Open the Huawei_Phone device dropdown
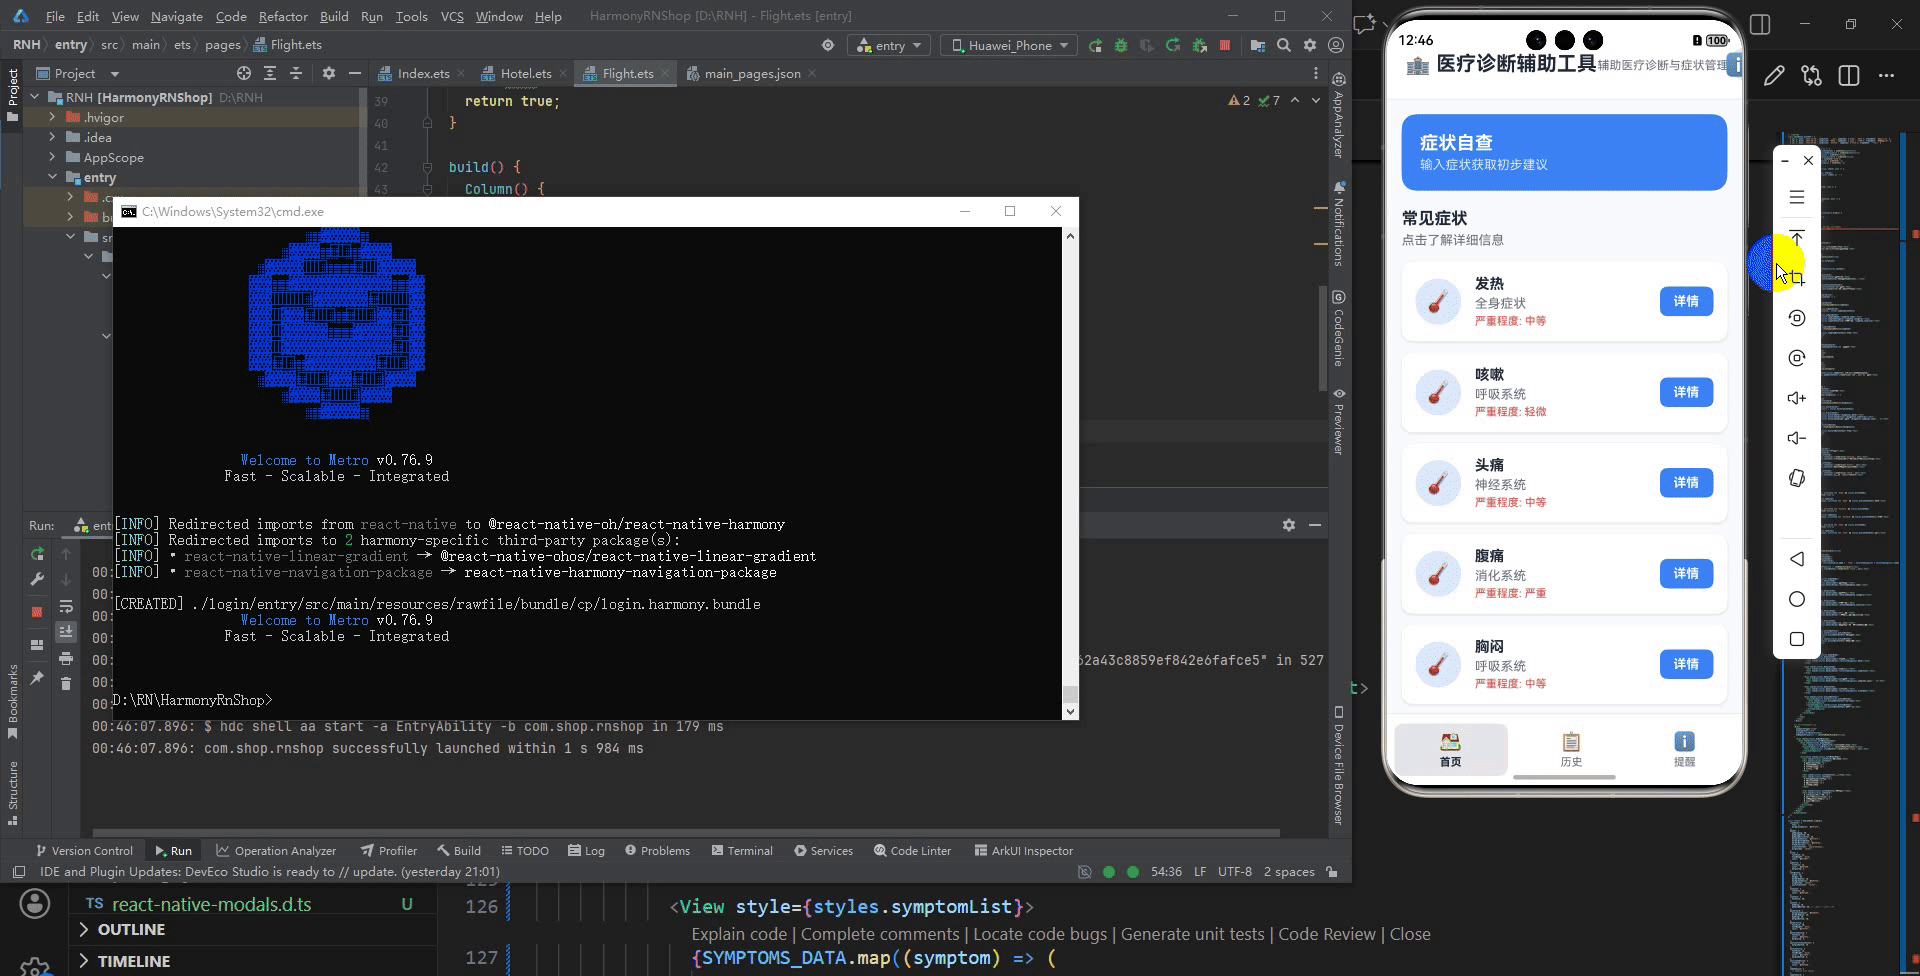The height and width of the screenshot is (976, 1920). point(1009,46)
